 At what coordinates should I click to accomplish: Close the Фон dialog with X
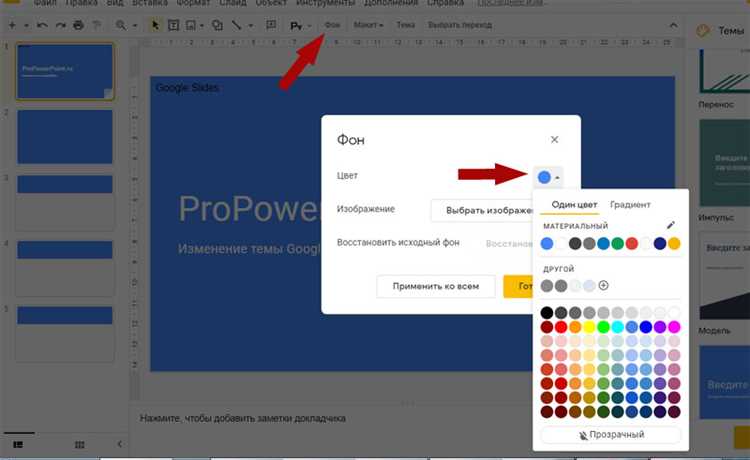pos(554,140)
